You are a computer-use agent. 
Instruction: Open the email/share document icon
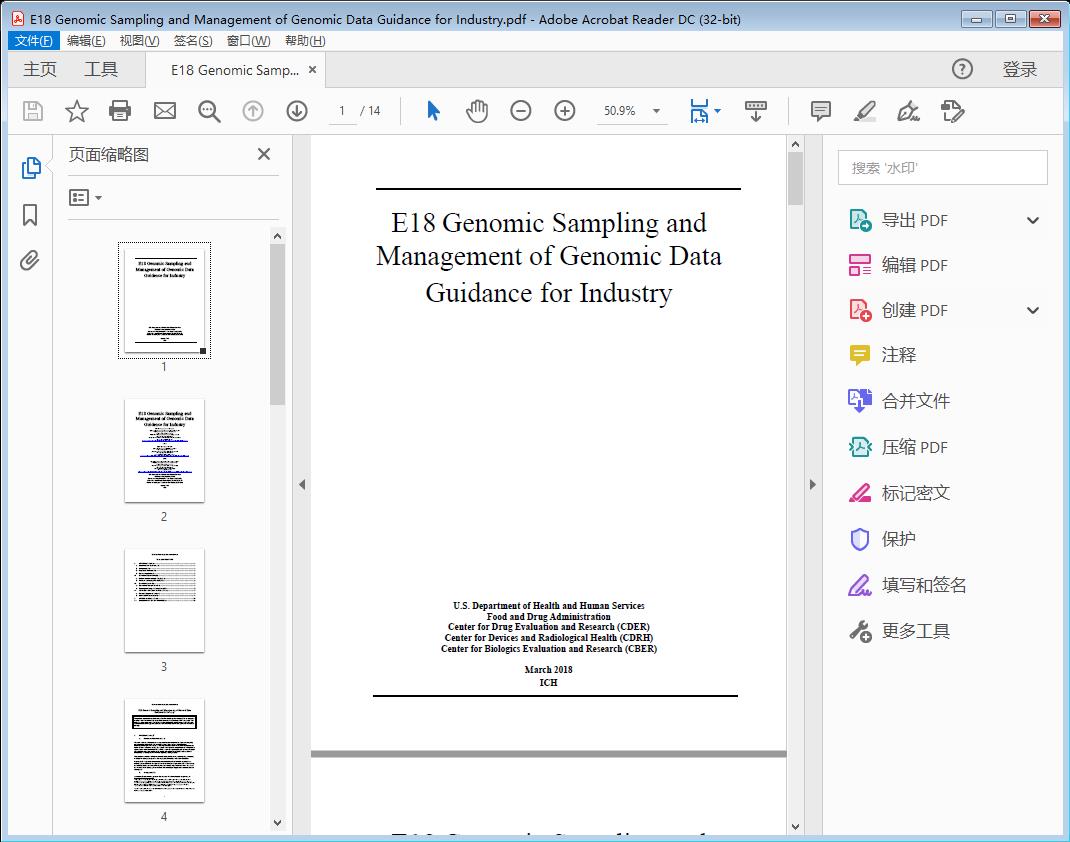click(164, 111)
